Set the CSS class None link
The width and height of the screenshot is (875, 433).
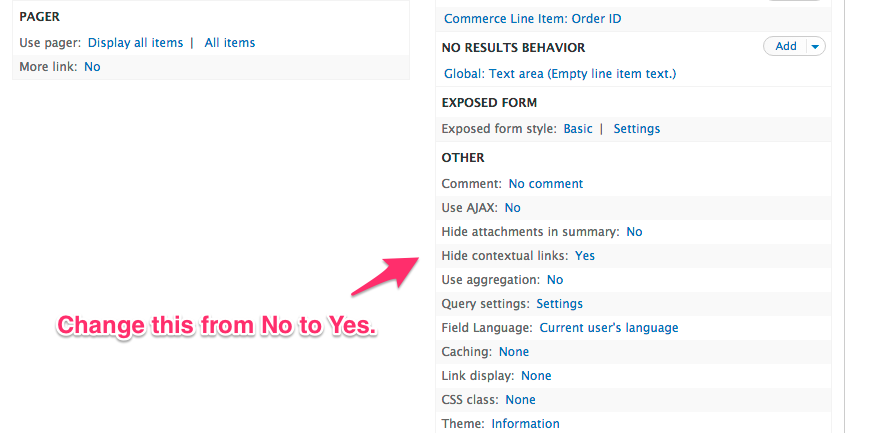[x=521, y=400]
